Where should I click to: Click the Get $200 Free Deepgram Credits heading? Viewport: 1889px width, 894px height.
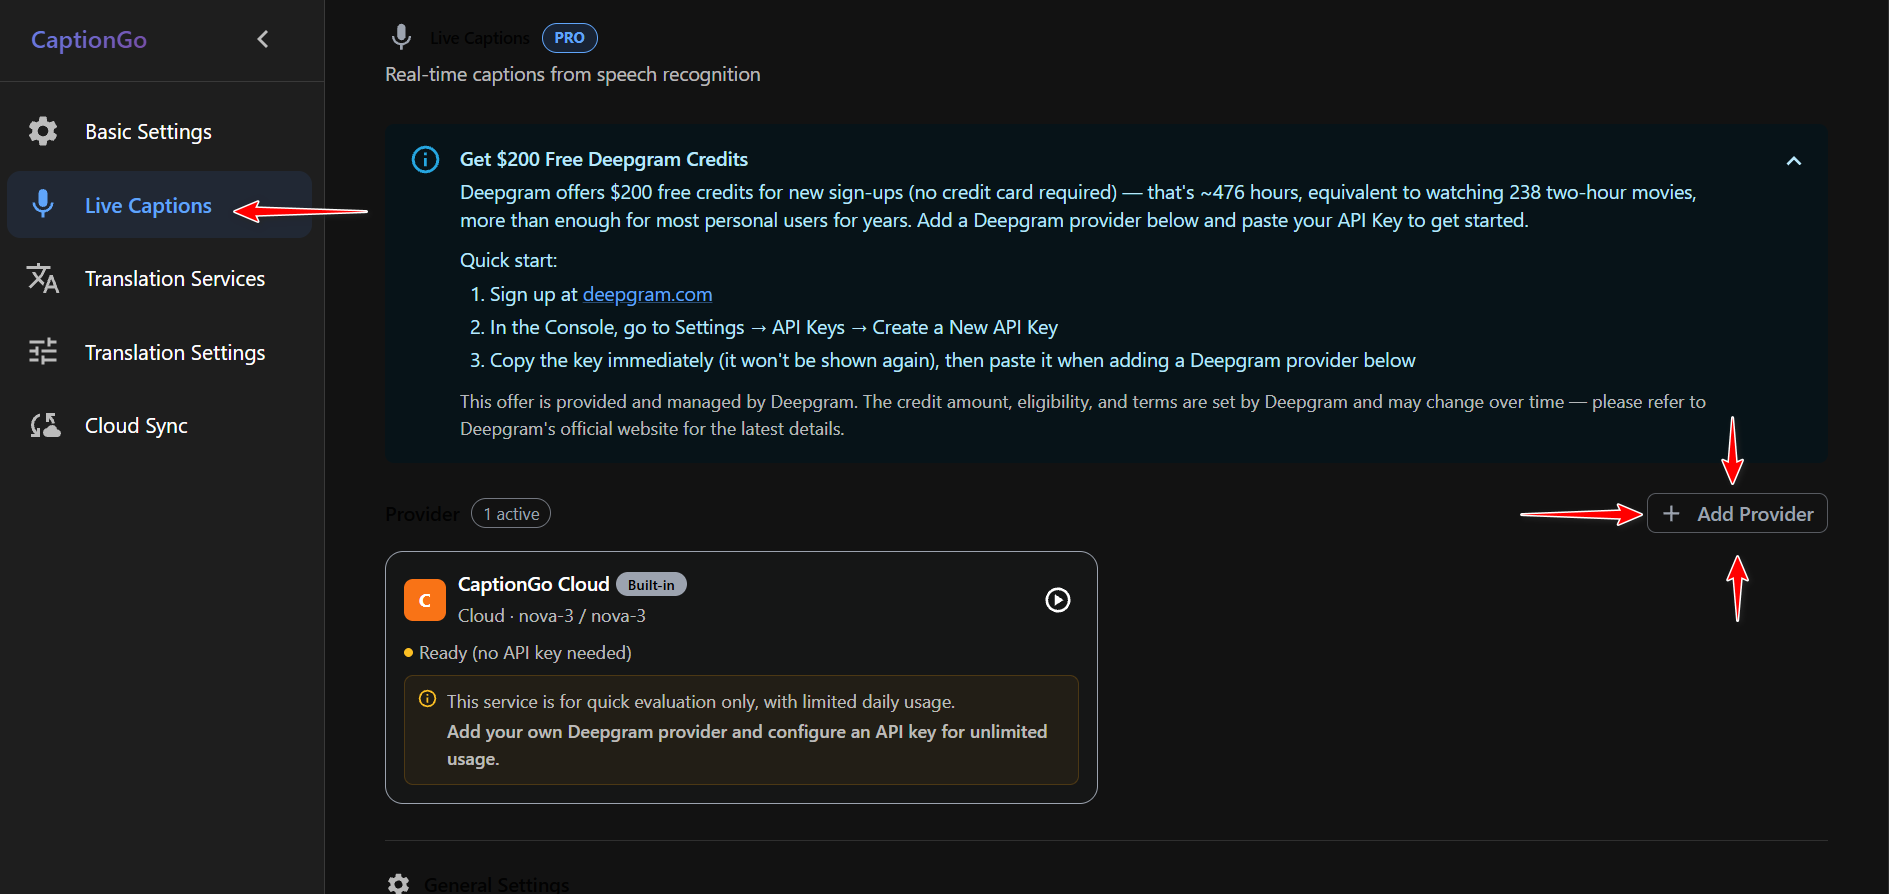604,159
